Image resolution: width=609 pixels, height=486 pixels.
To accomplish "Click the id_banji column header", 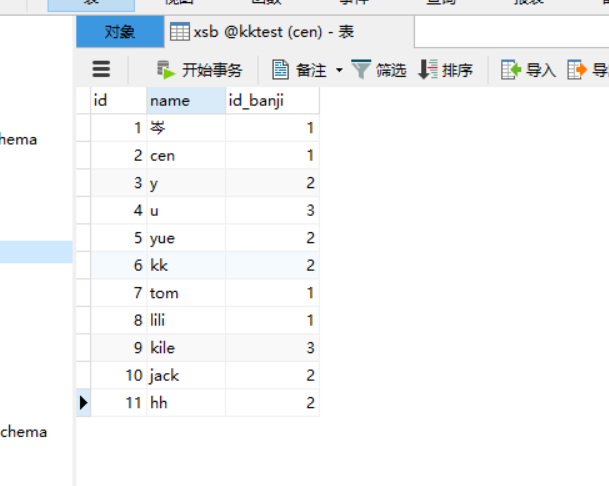I will coord(272,101).
